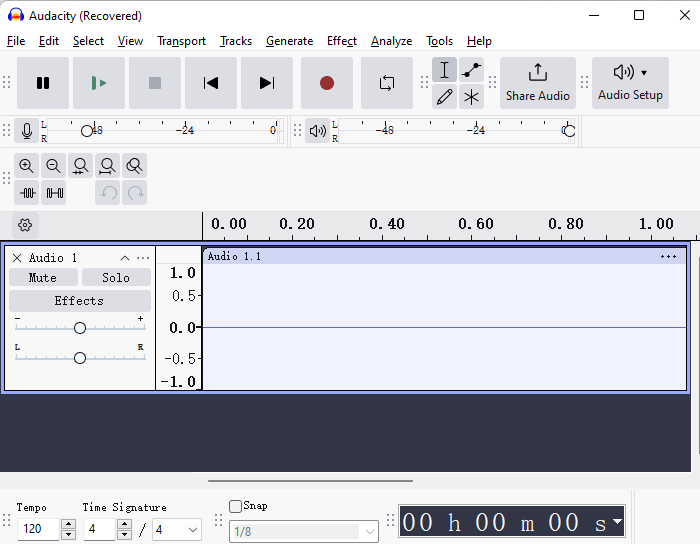Click the Audio 1.1 clip title bar

[444, 256]
